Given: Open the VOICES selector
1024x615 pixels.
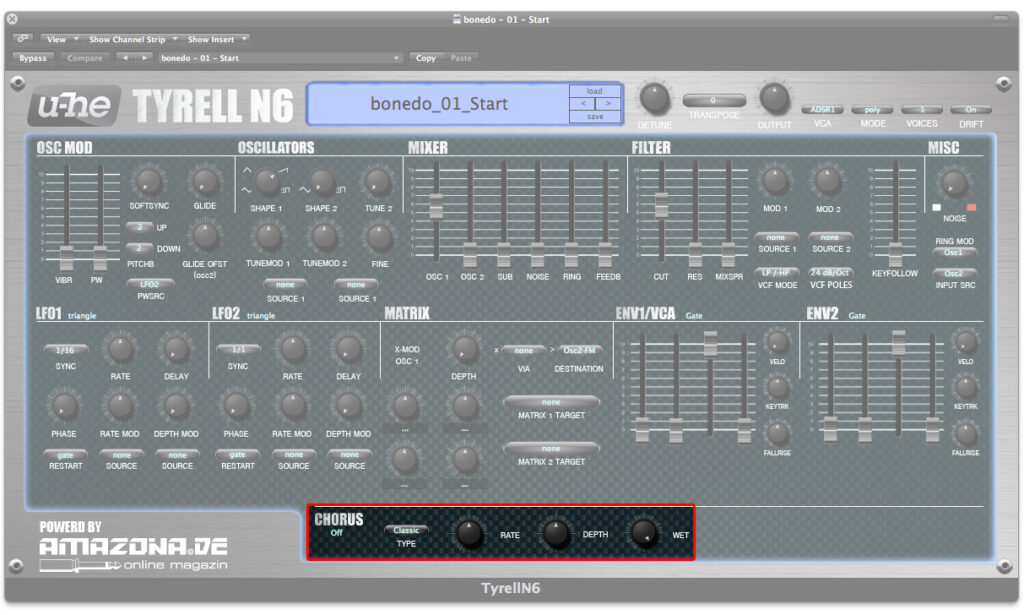Looking at the screenshot, I should [x=921, y=110].
